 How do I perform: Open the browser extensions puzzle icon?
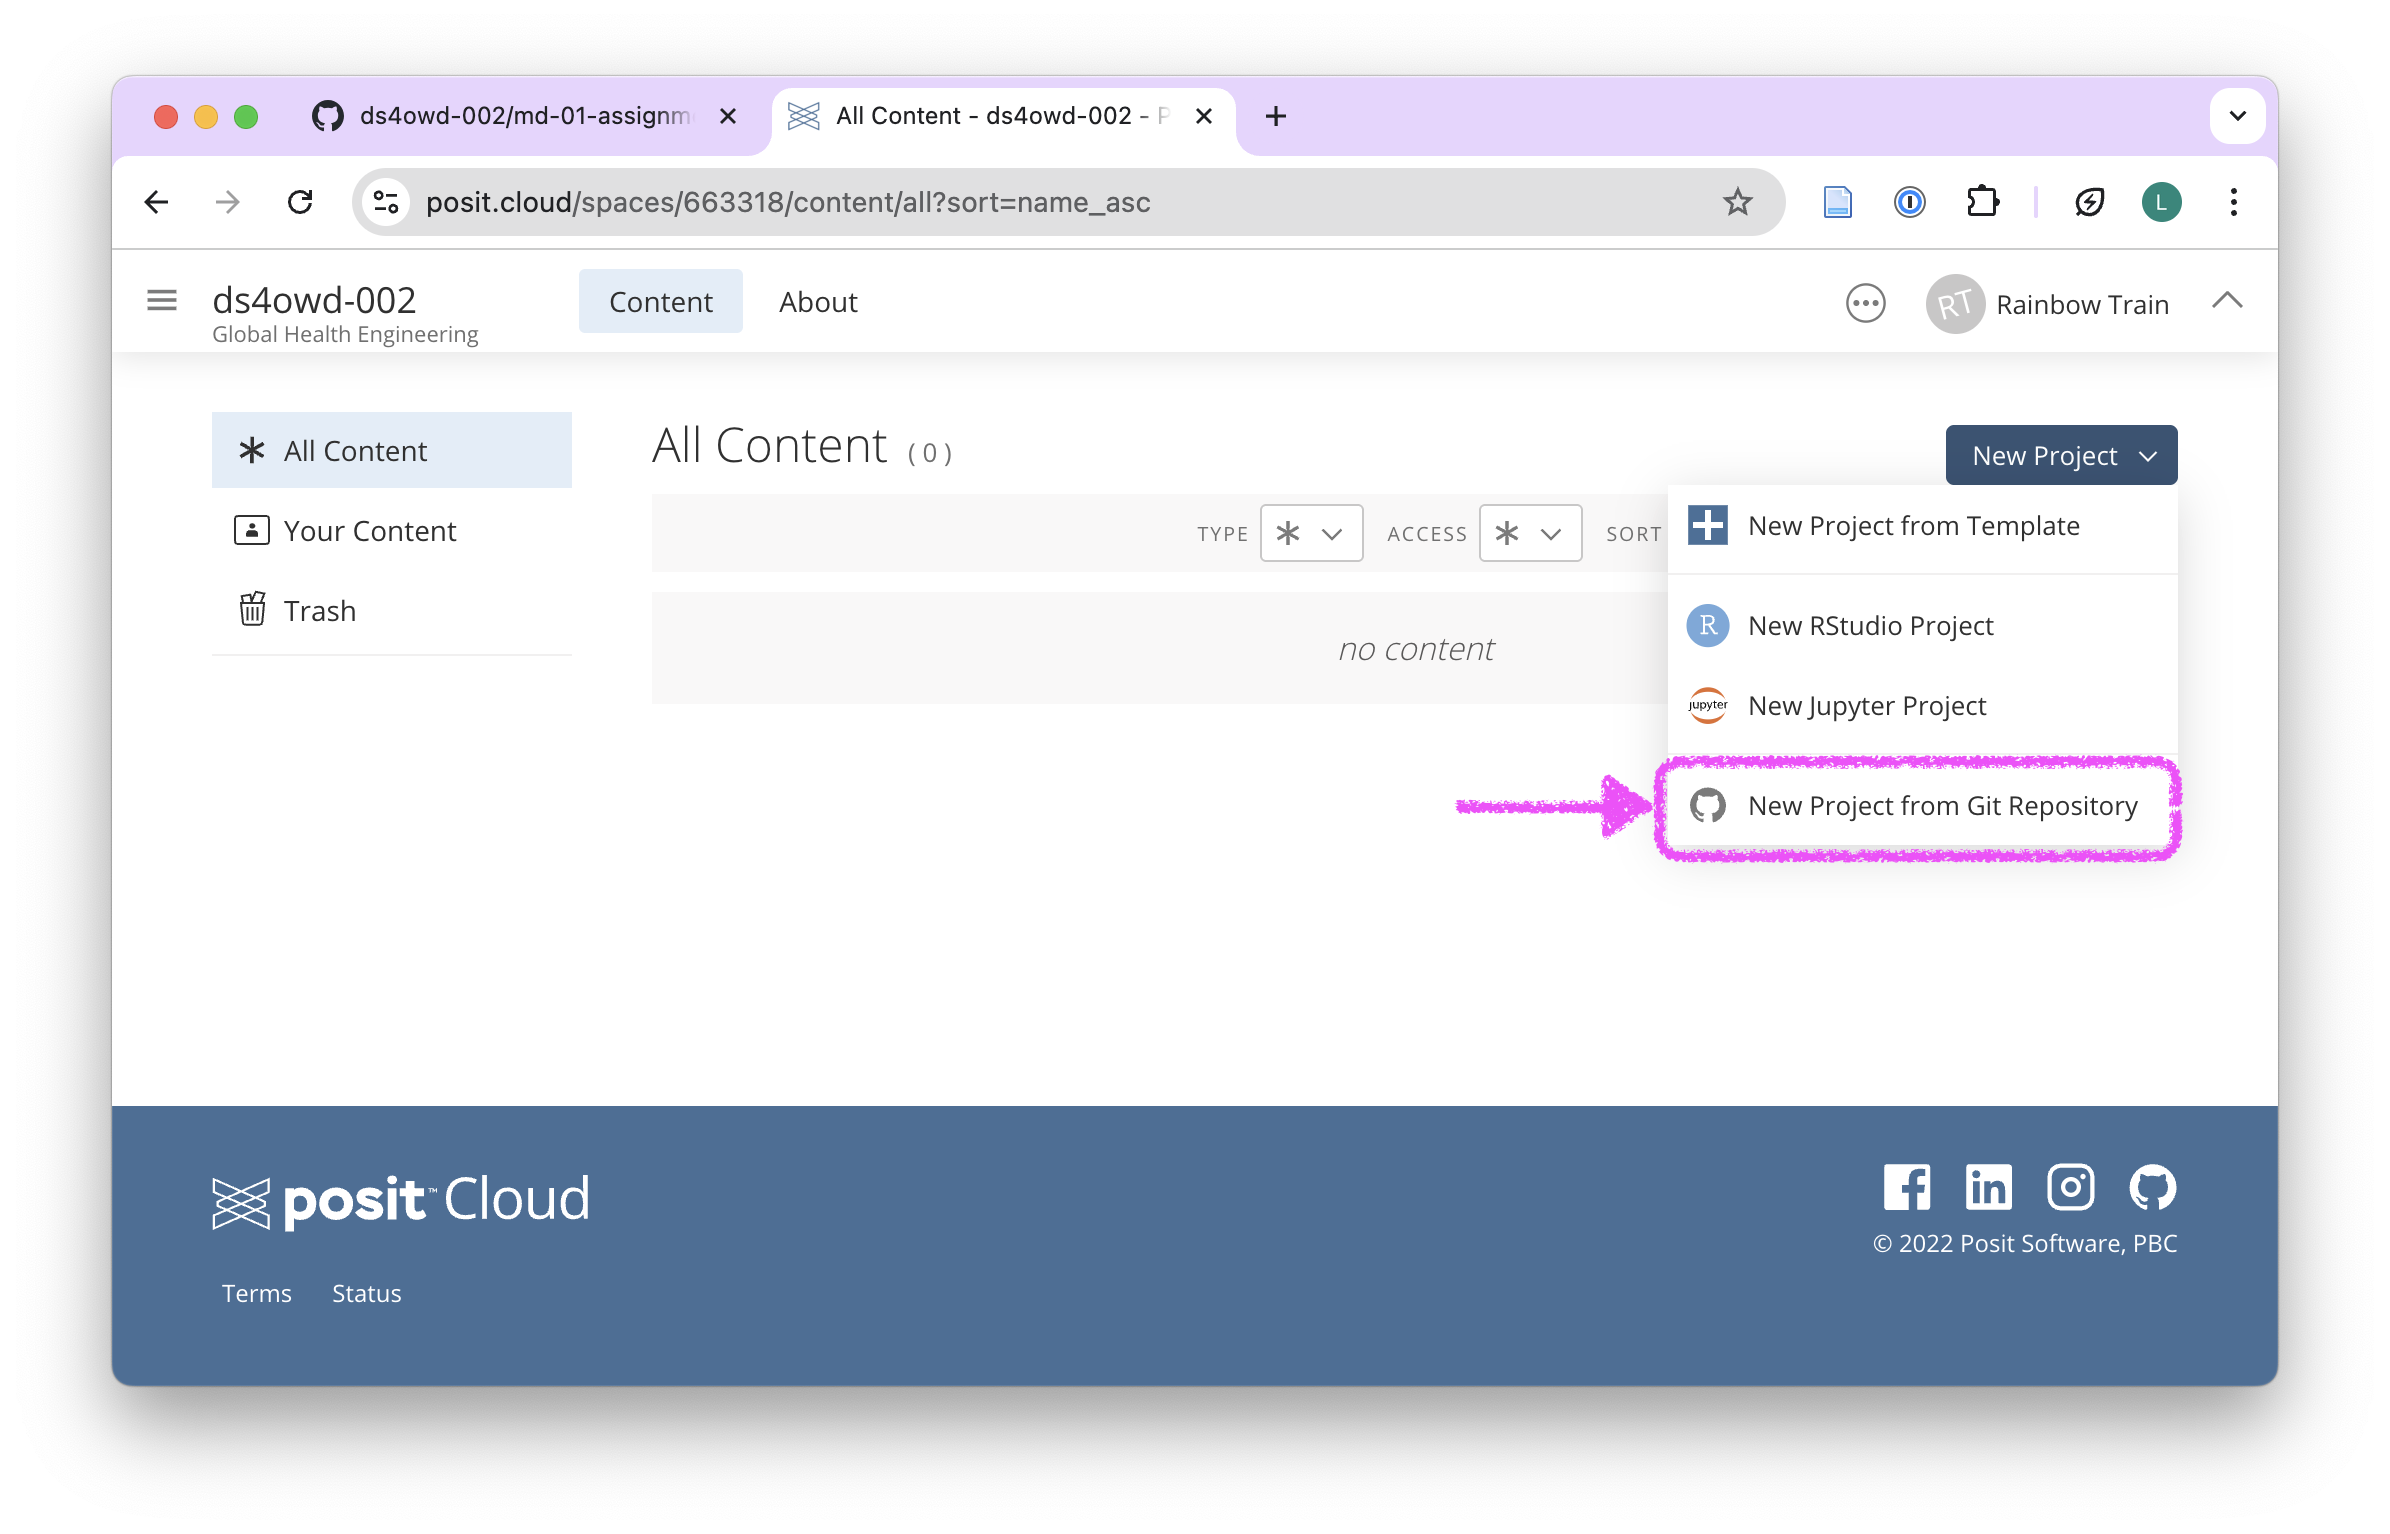coord(1982,202)
